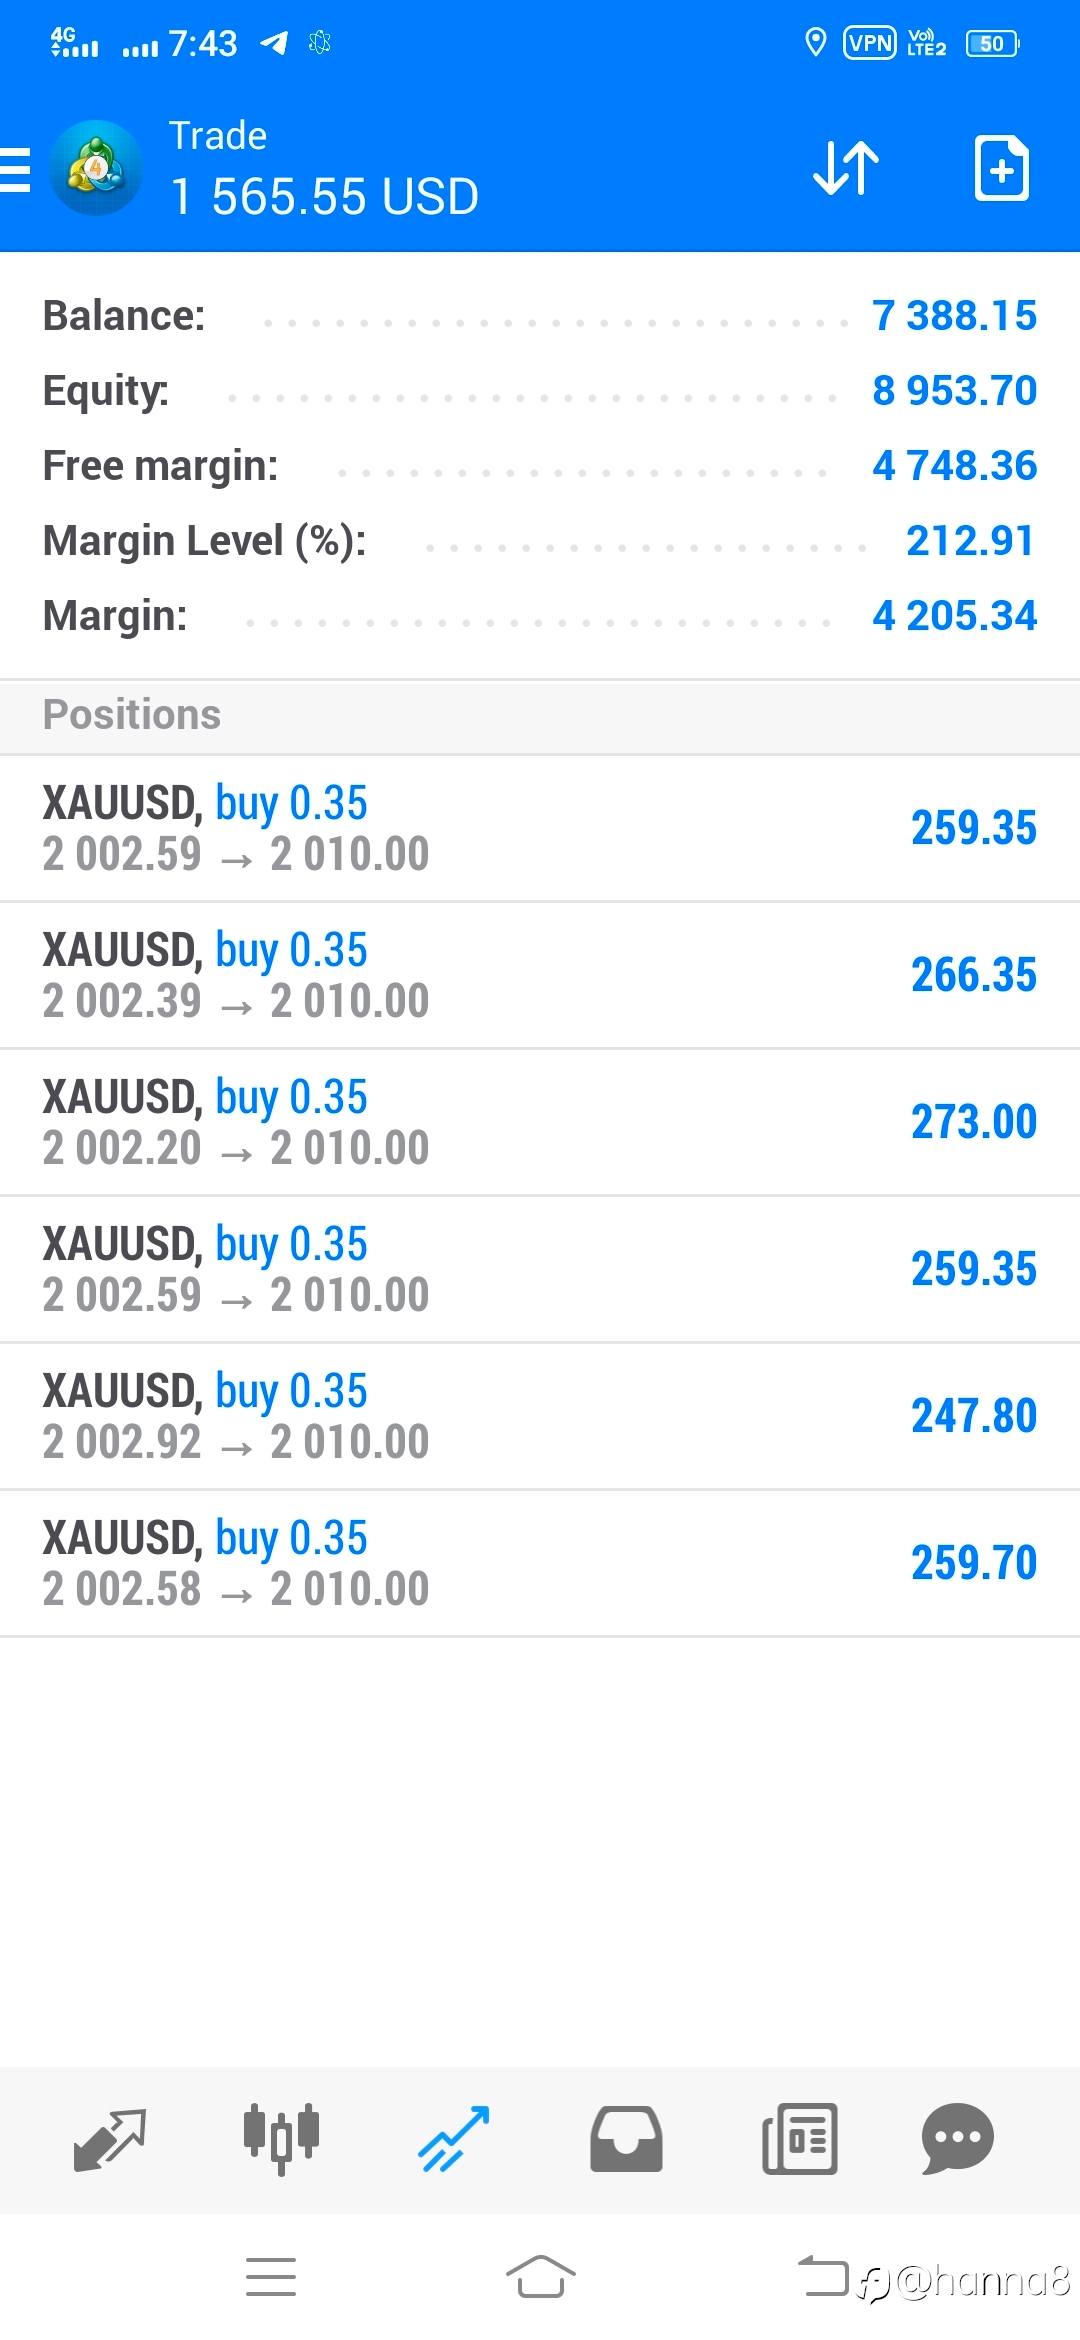Viewport: 1080px width, 2340px height.
Task: Open the hamburger side menu
Action: (15, 168)
